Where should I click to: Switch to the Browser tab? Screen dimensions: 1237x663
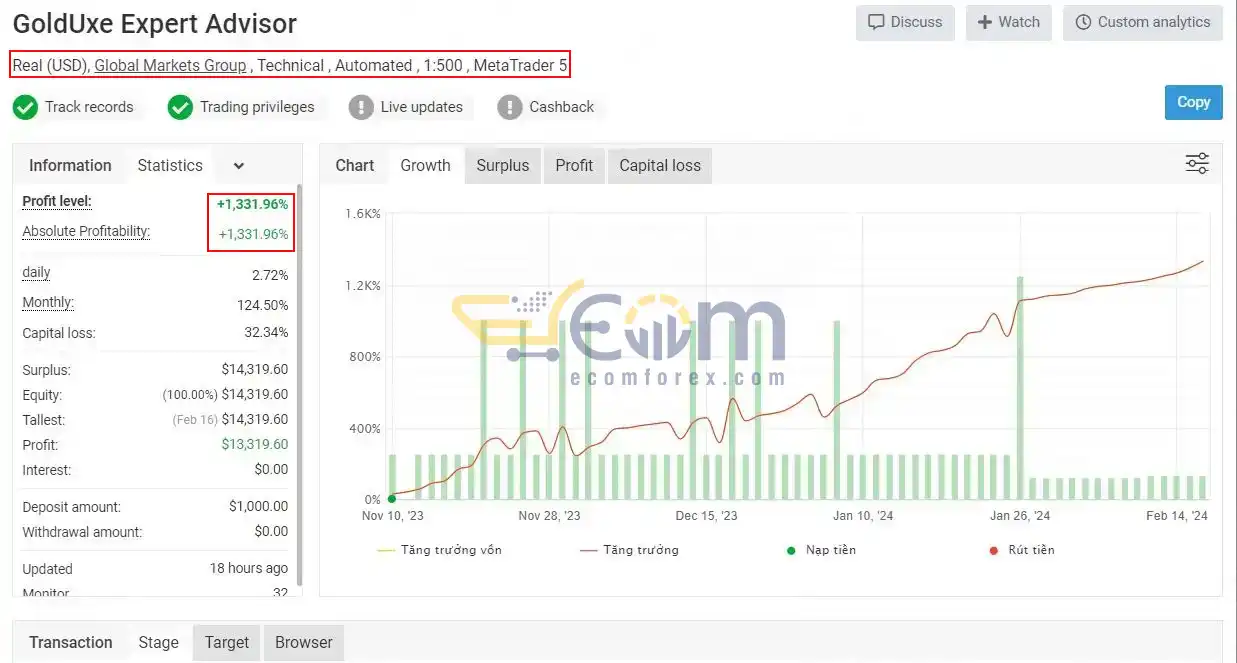point(304,643)
